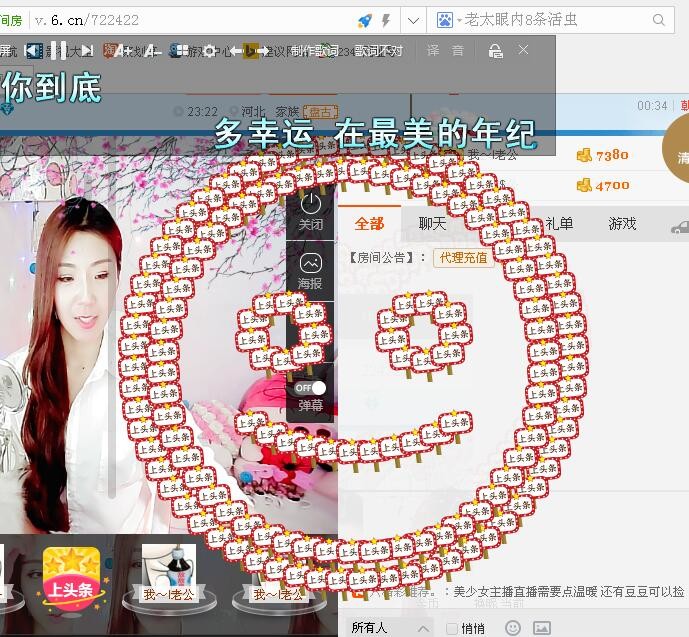Click the magnifier search icon

click(x=658, y=20)
